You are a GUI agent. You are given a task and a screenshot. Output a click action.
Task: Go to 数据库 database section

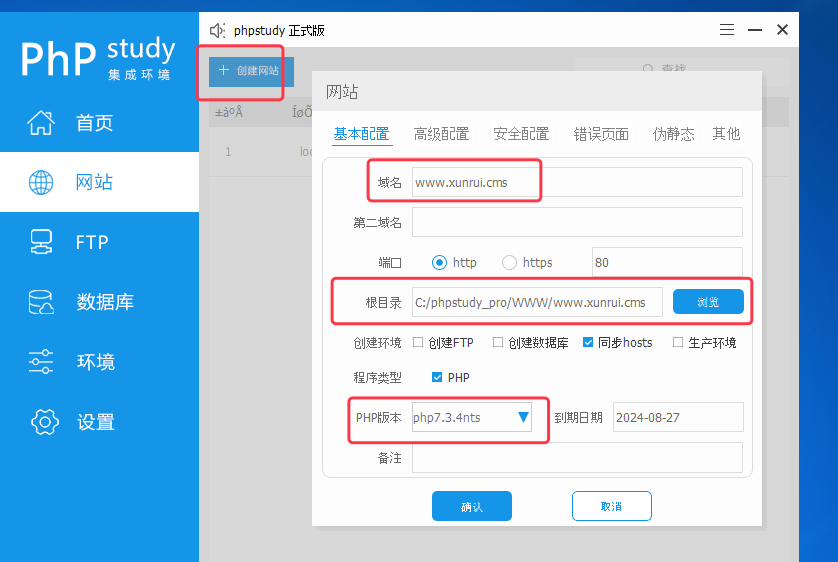(x=99, y=302)
